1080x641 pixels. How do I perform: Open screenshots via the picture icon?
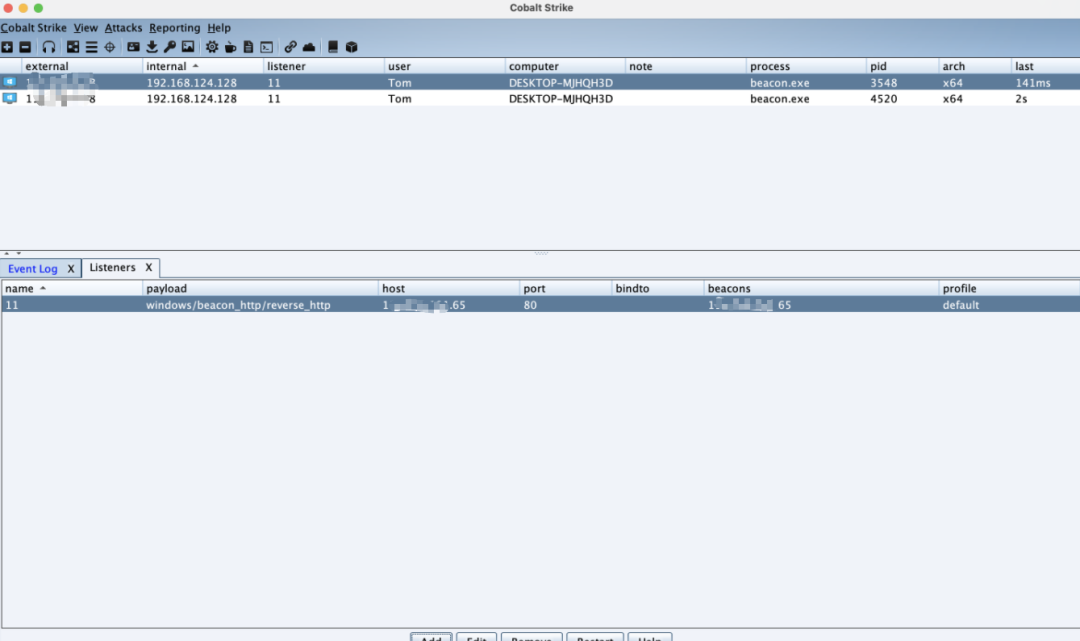click(187, 47)
